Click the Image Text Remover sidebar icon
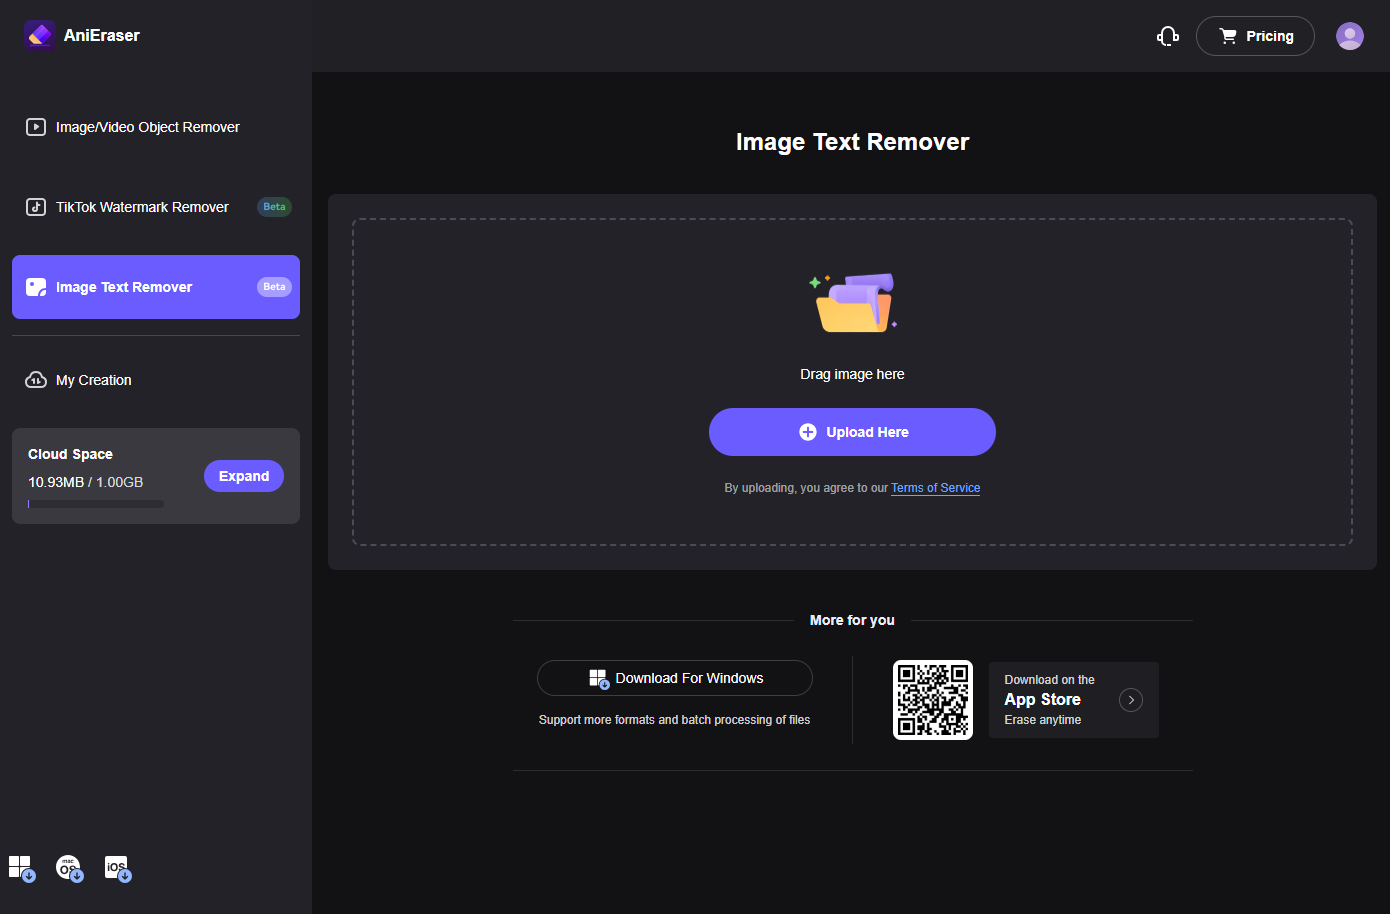The width and height of the screenshot is (1390, 914). [x=36, y=287]
